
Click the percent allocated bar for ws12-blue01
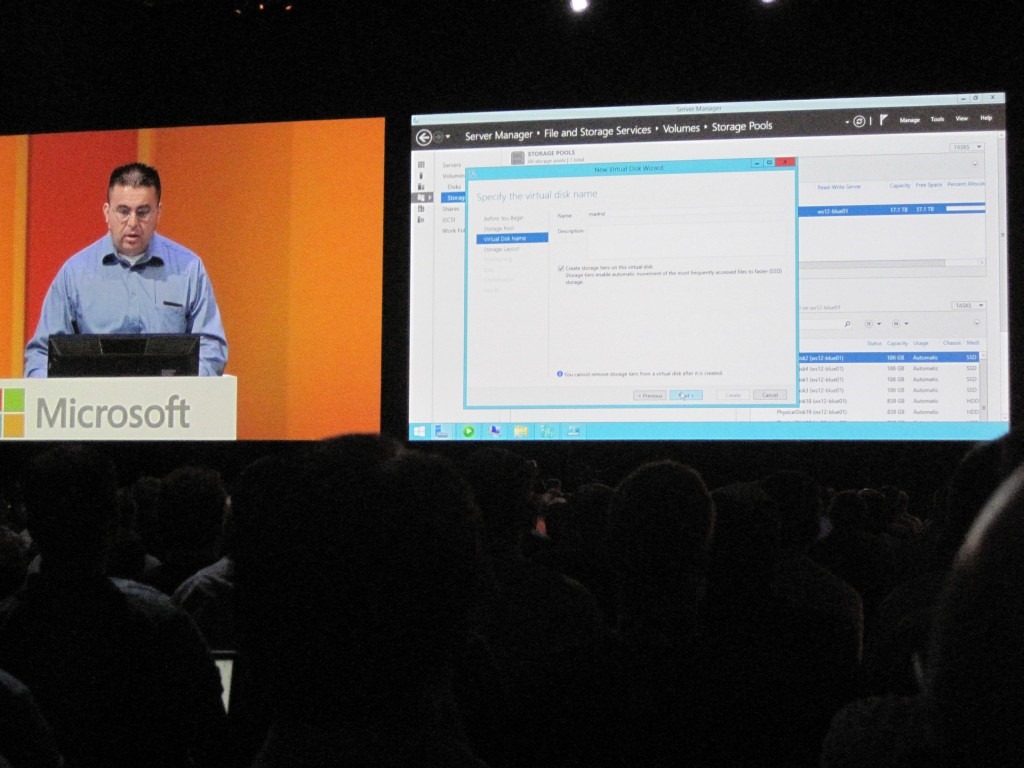(965, 208)
